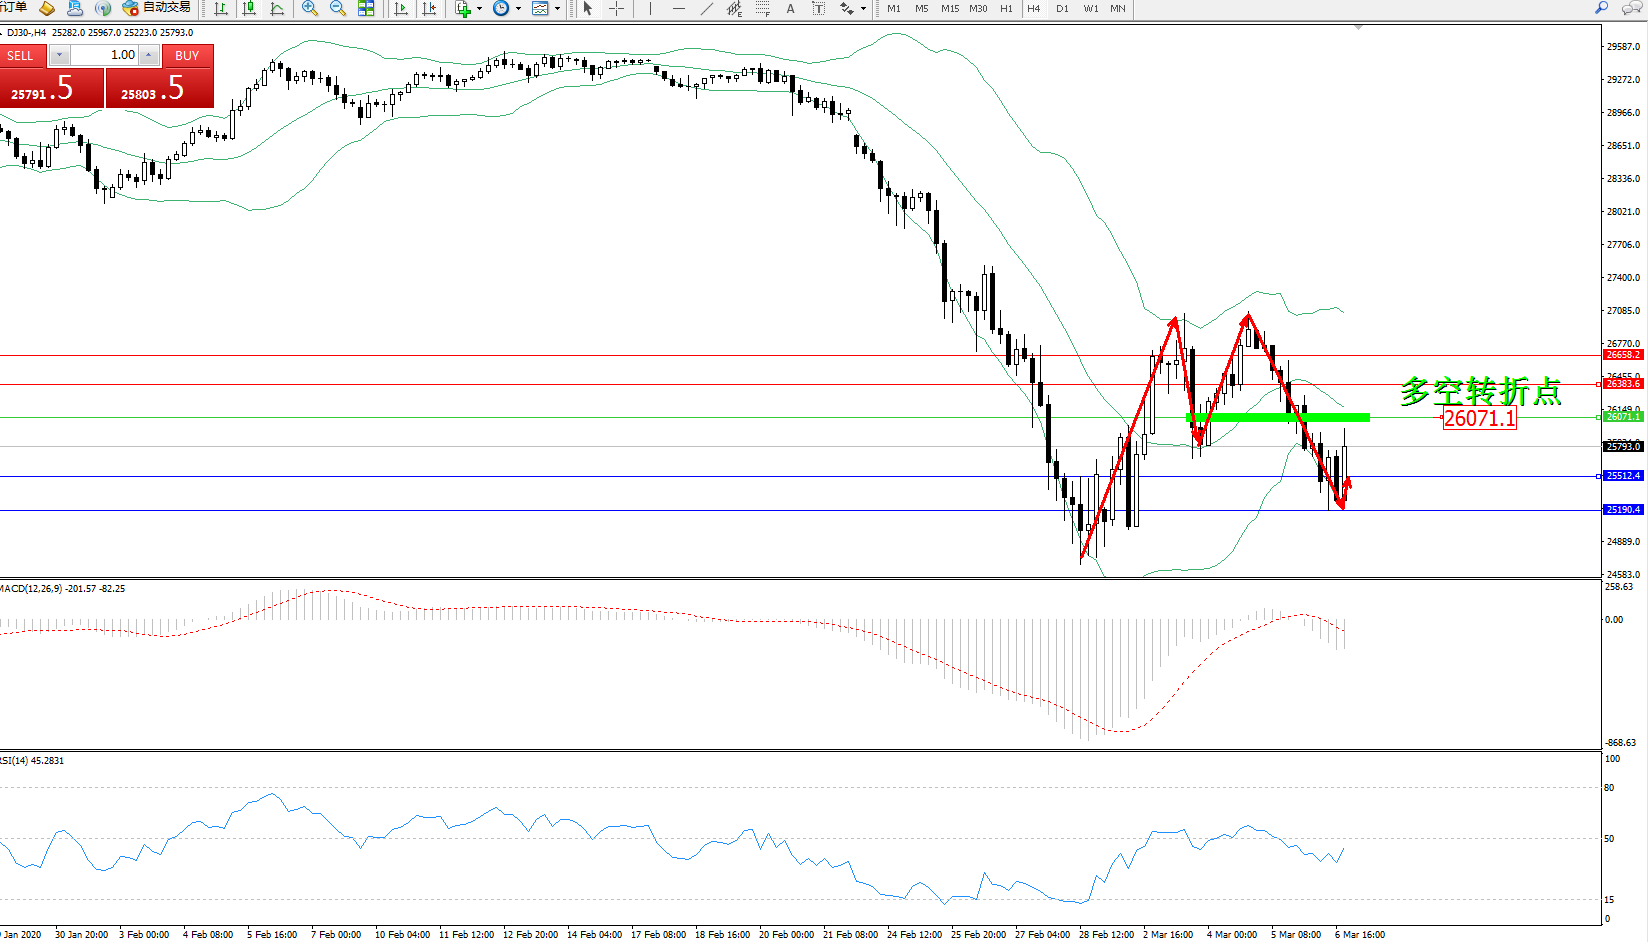The width and height of the screenshot is (1648, 942).
Task: Select the M15 timeframe
Action: 949,9
